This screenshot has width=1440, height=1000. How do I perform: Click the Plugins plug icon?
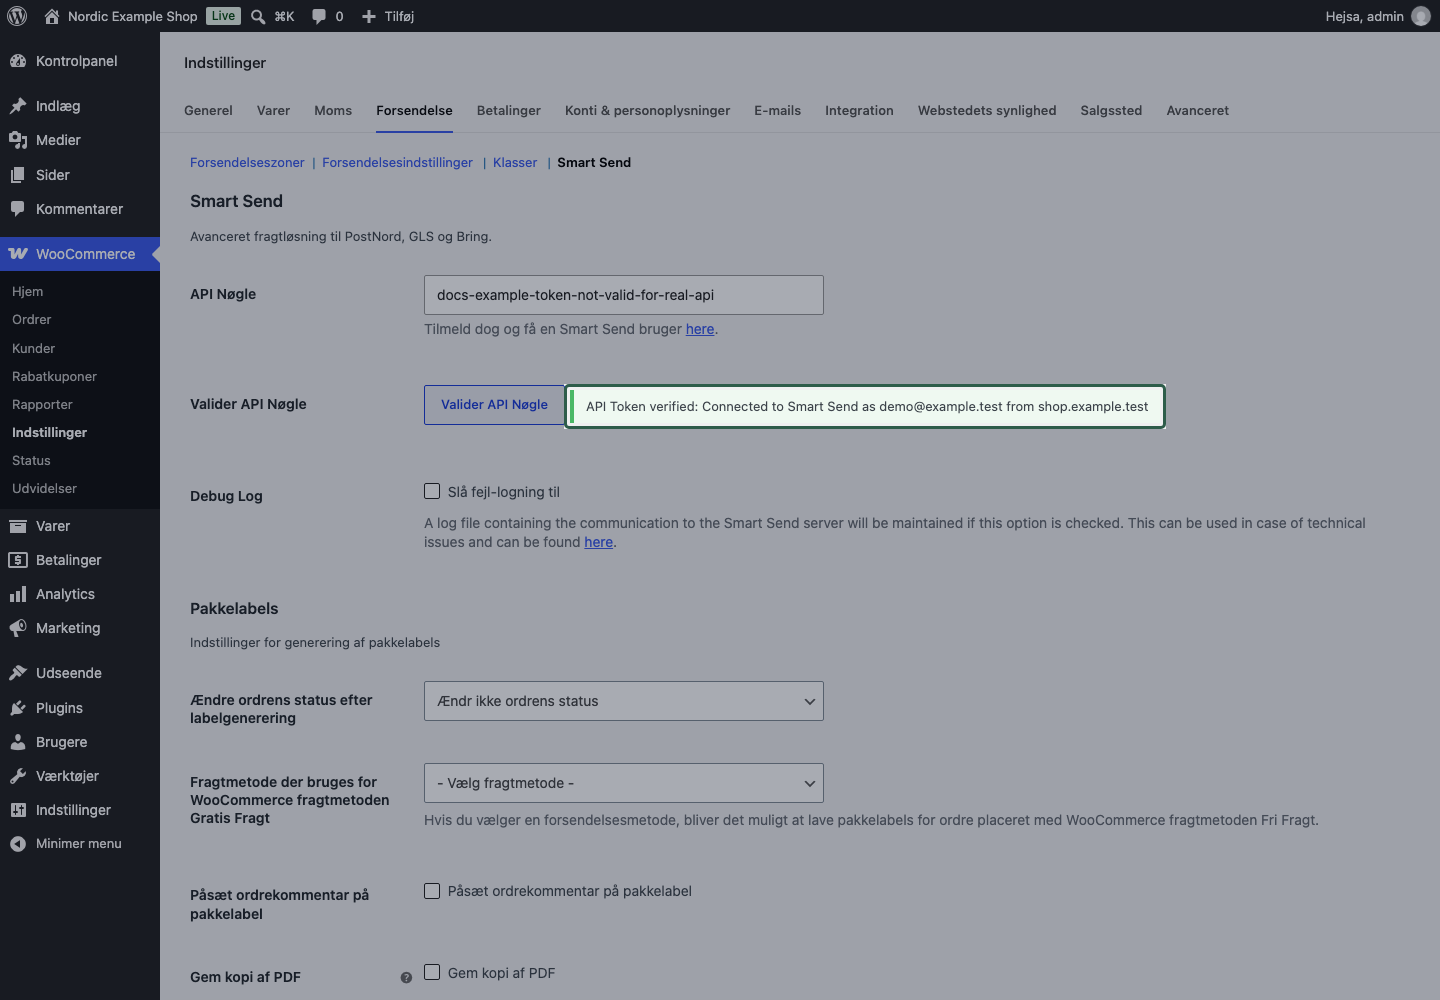point(18,708)
